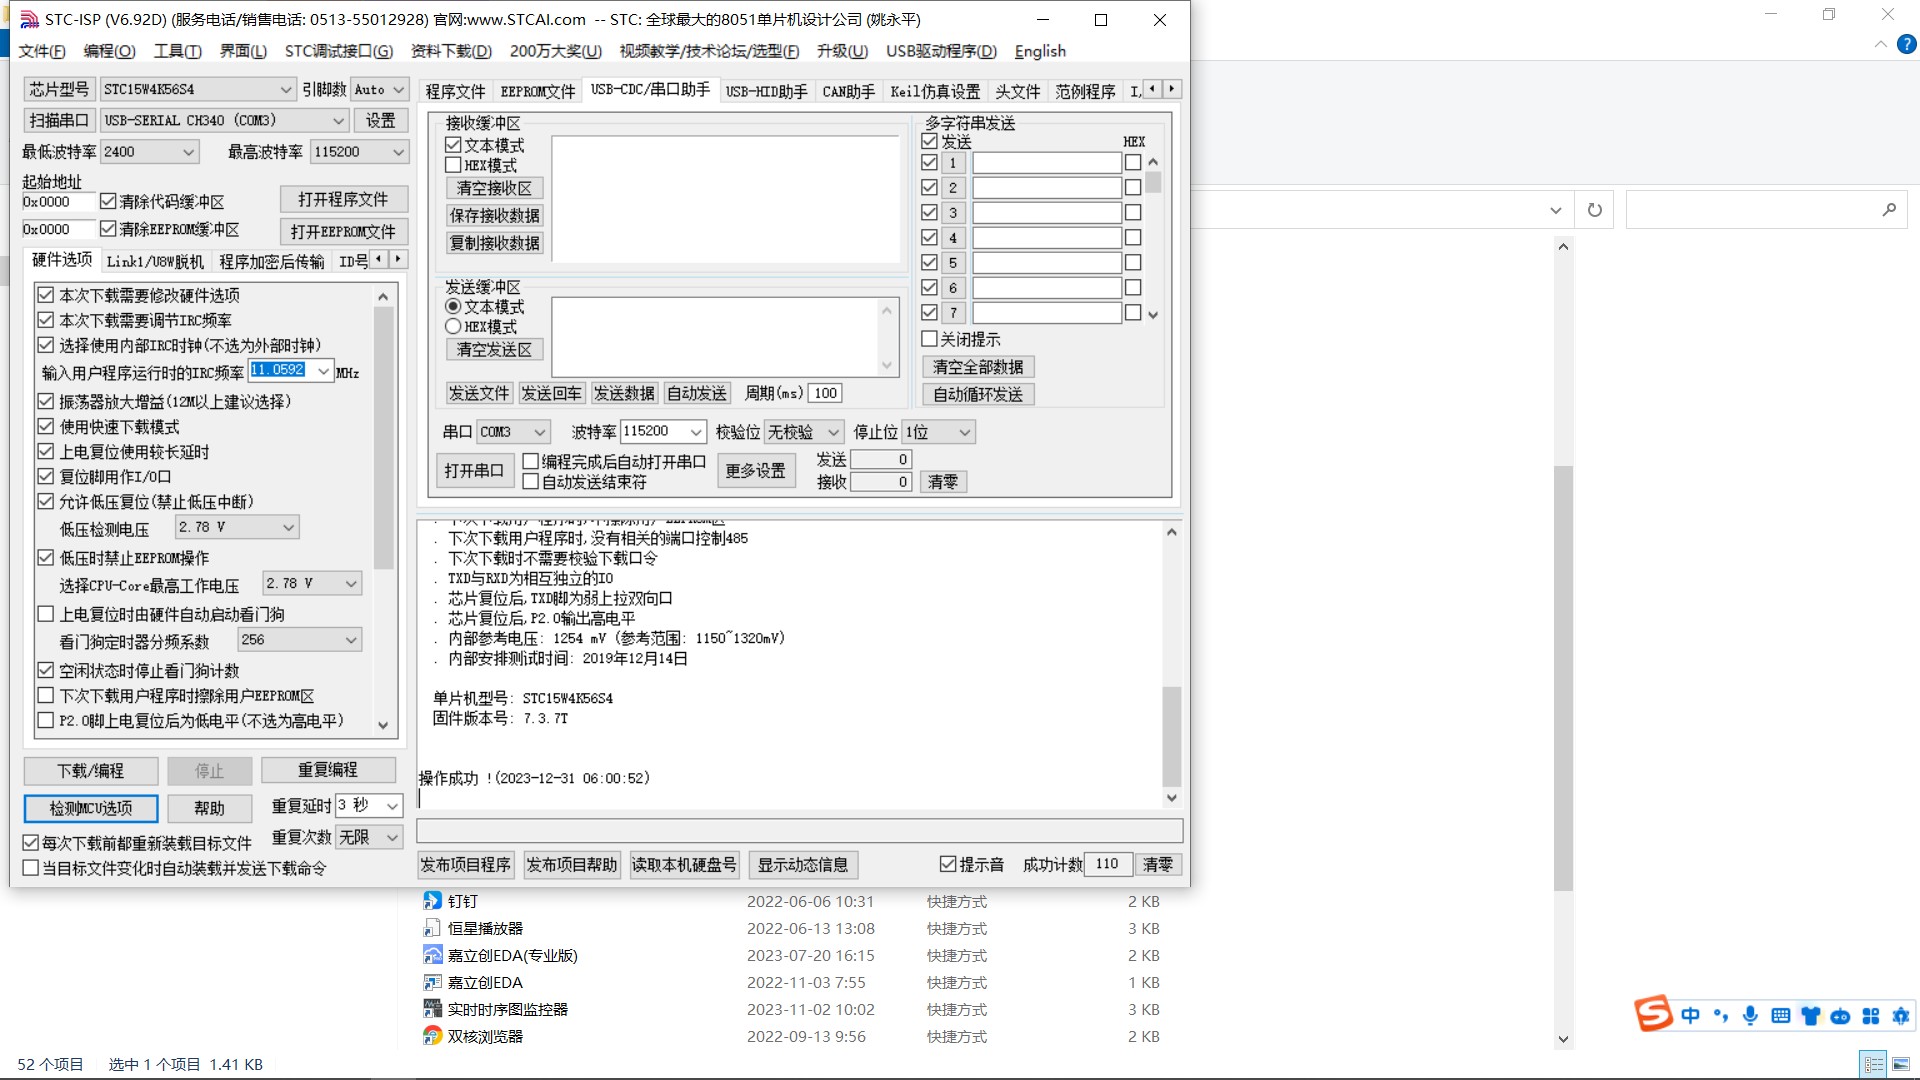Open Sogou soft keyboard icon
Viewport: 1920px width, 1080px height.
pos(1780,1016)
